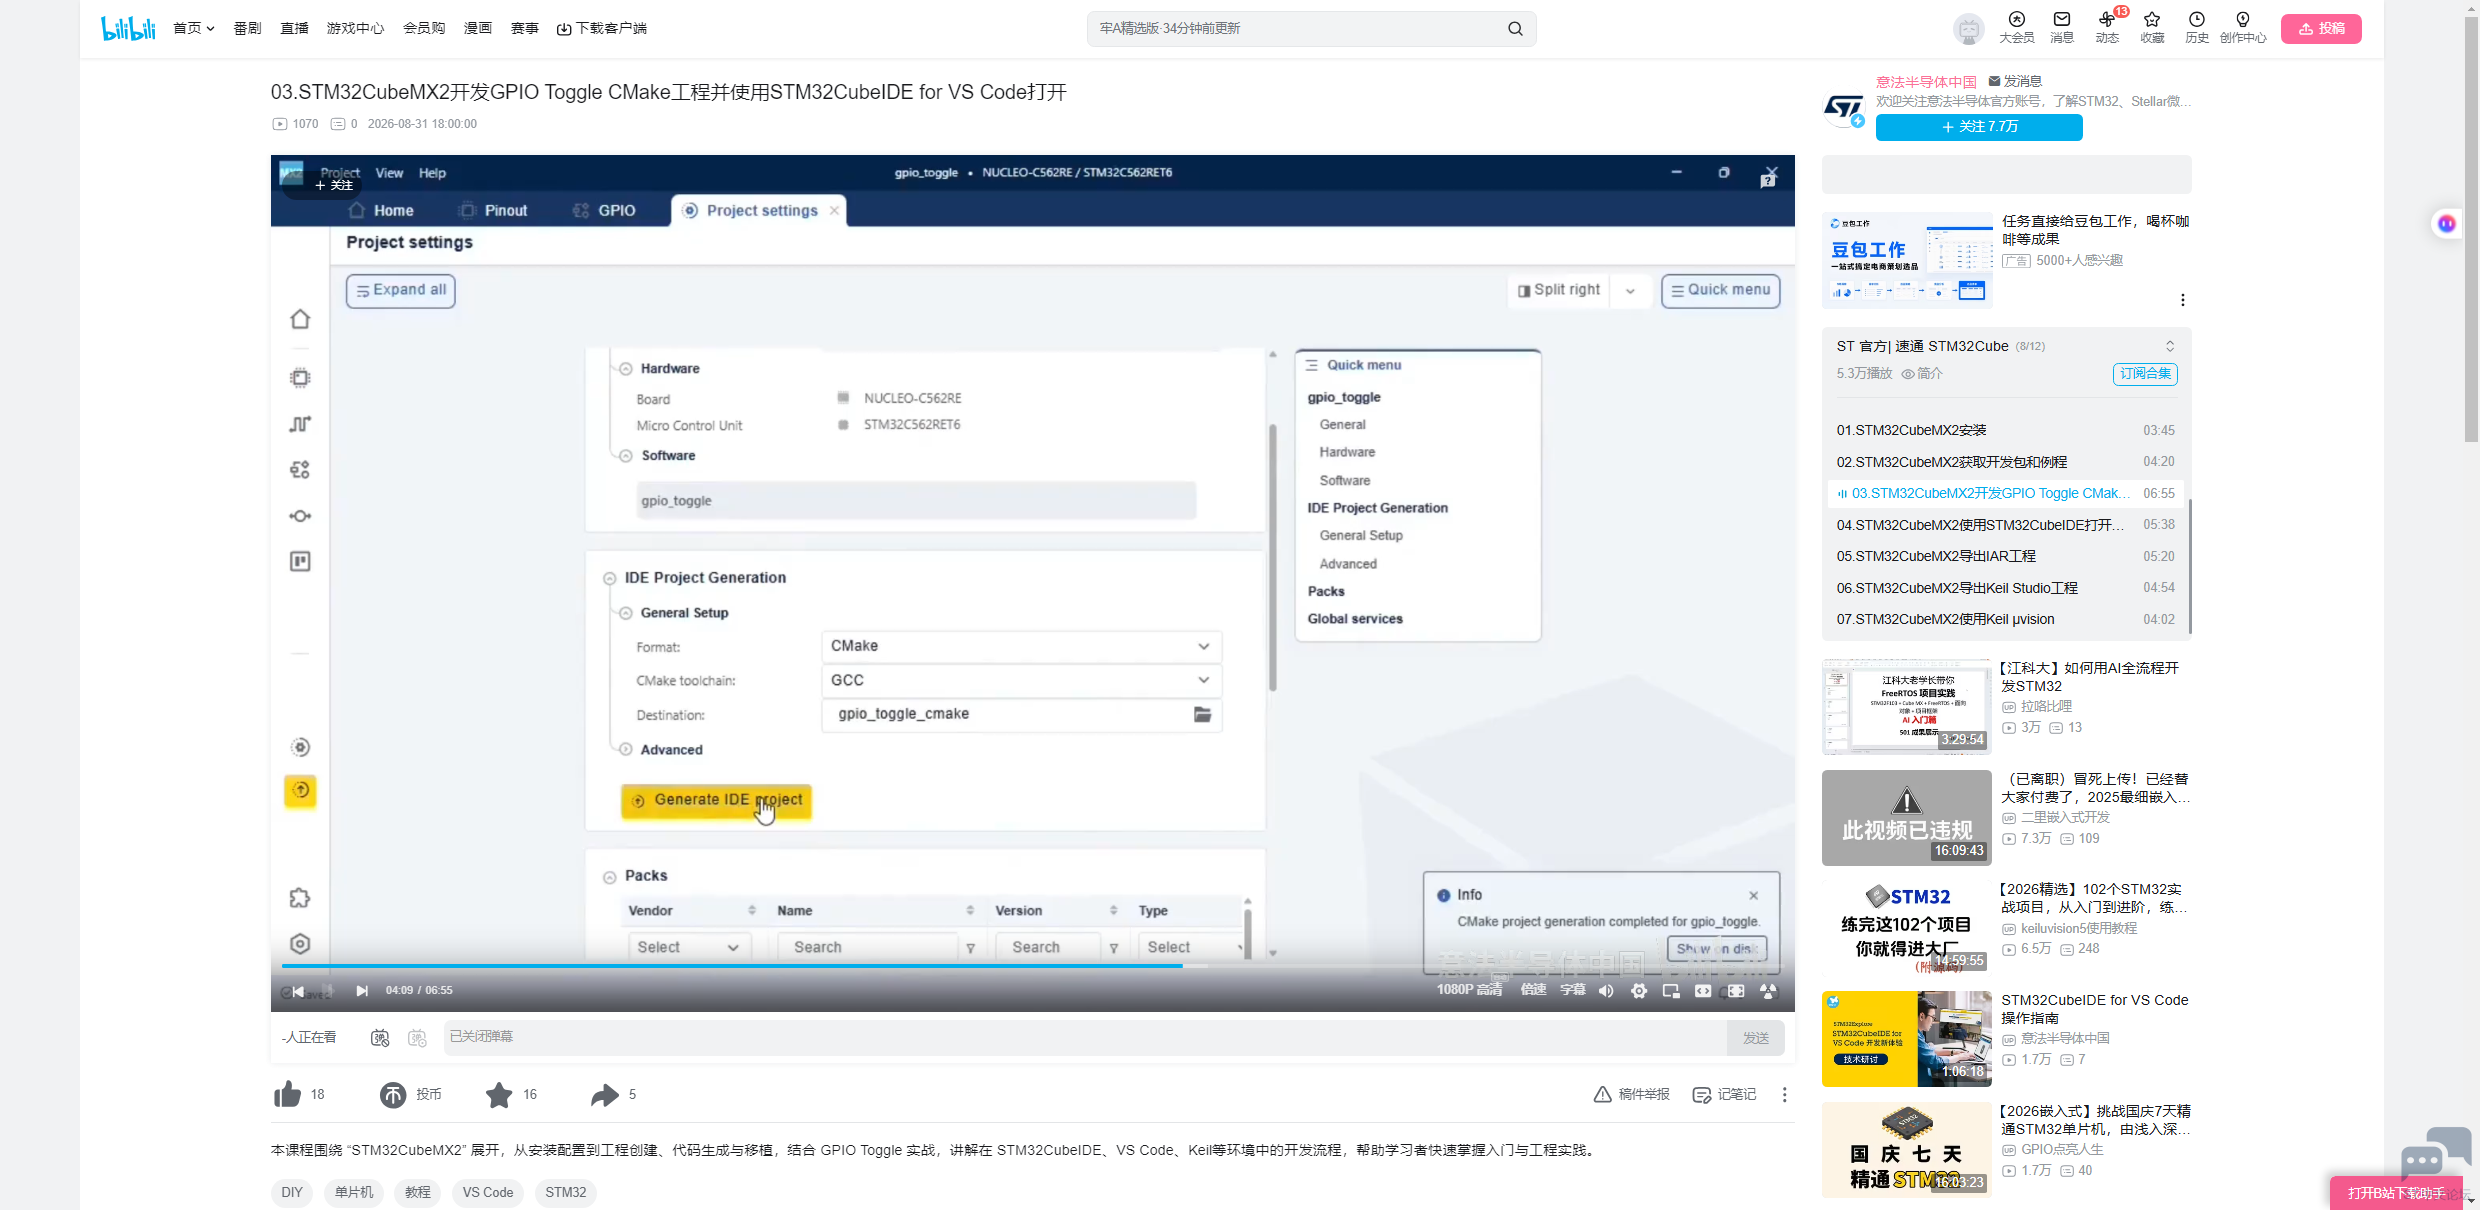Open player settings gear icon

(x=1639, y=991)
